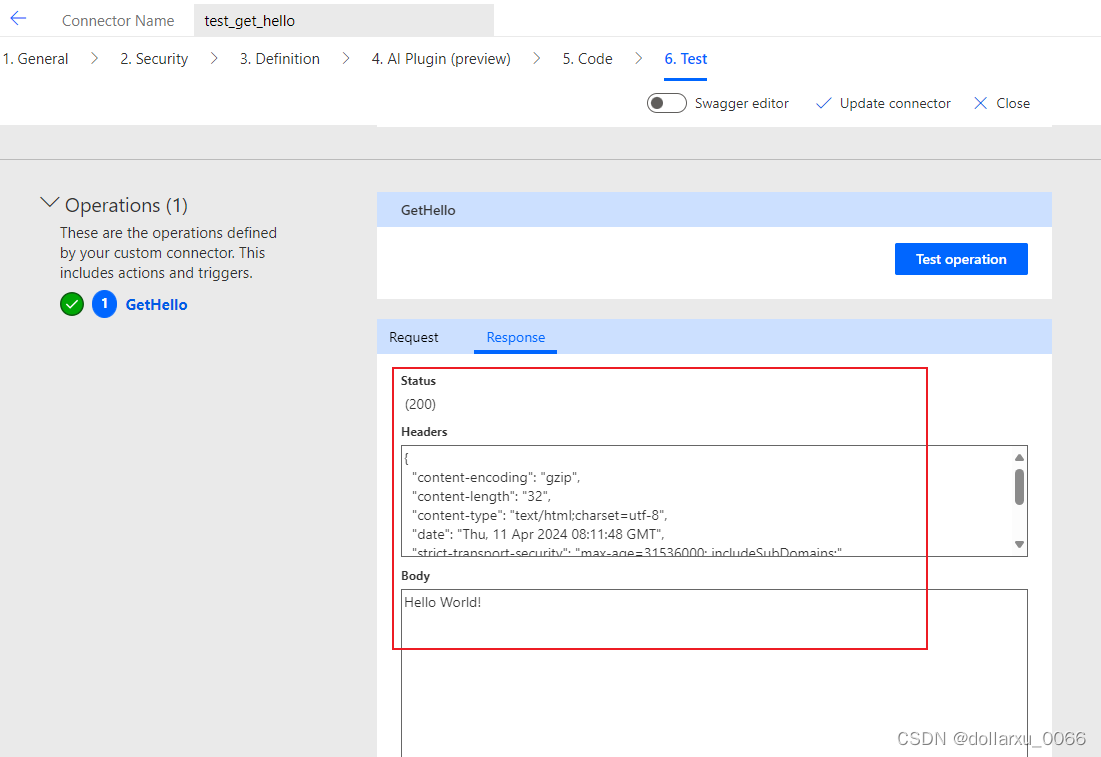
Task: Click the scrollbar up arrow in Headers panel
Action: pyautogui.click(x=1019, y=455)
